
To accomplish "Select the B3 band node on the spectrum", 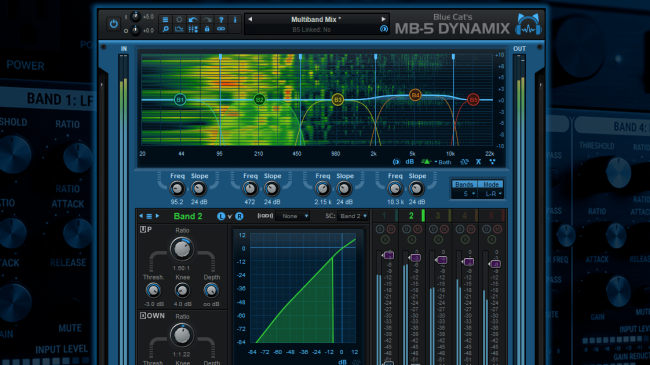I will click(338, 100).
